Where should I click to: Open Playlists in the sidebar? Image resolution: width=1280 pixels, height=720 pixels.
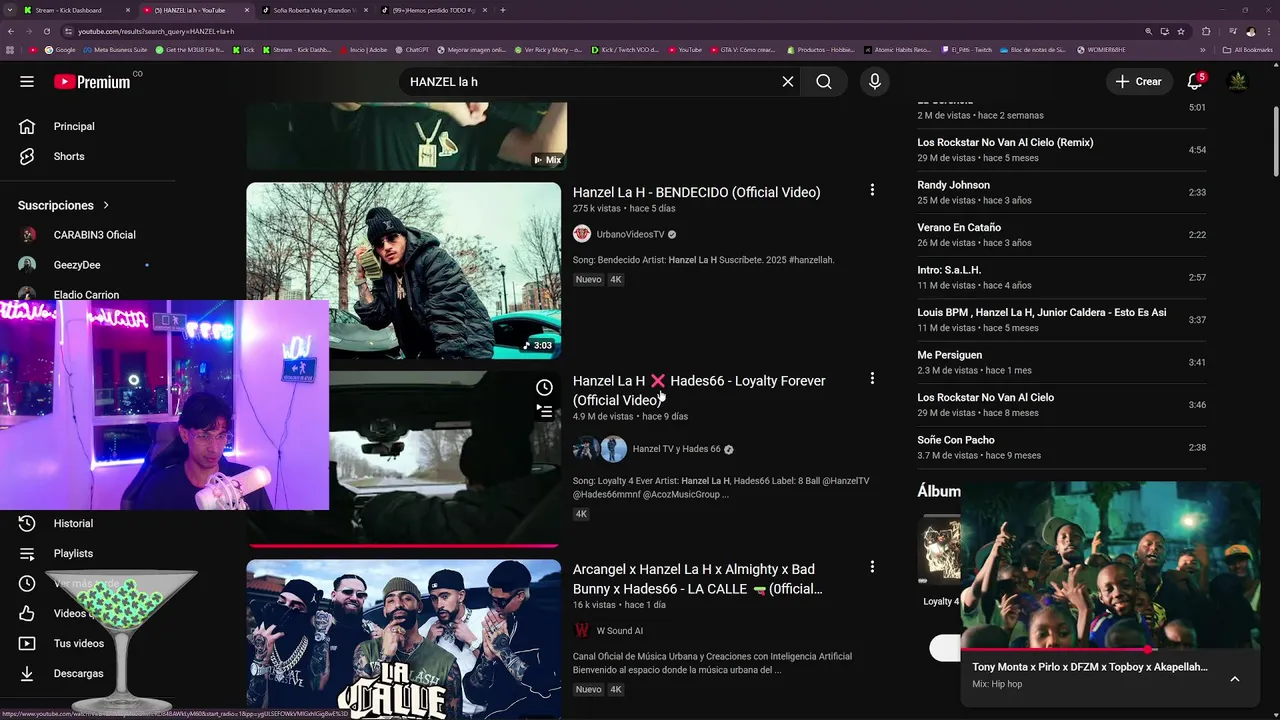73,554
